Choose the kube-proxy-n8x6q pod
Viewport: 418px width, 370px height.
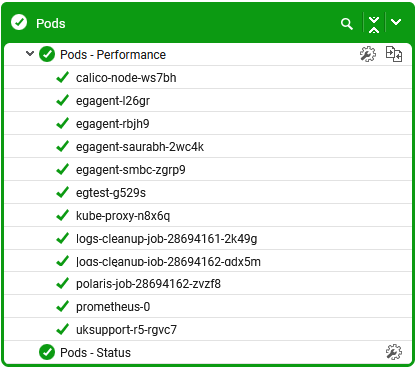pyautogui.click(x=123, y=216)
